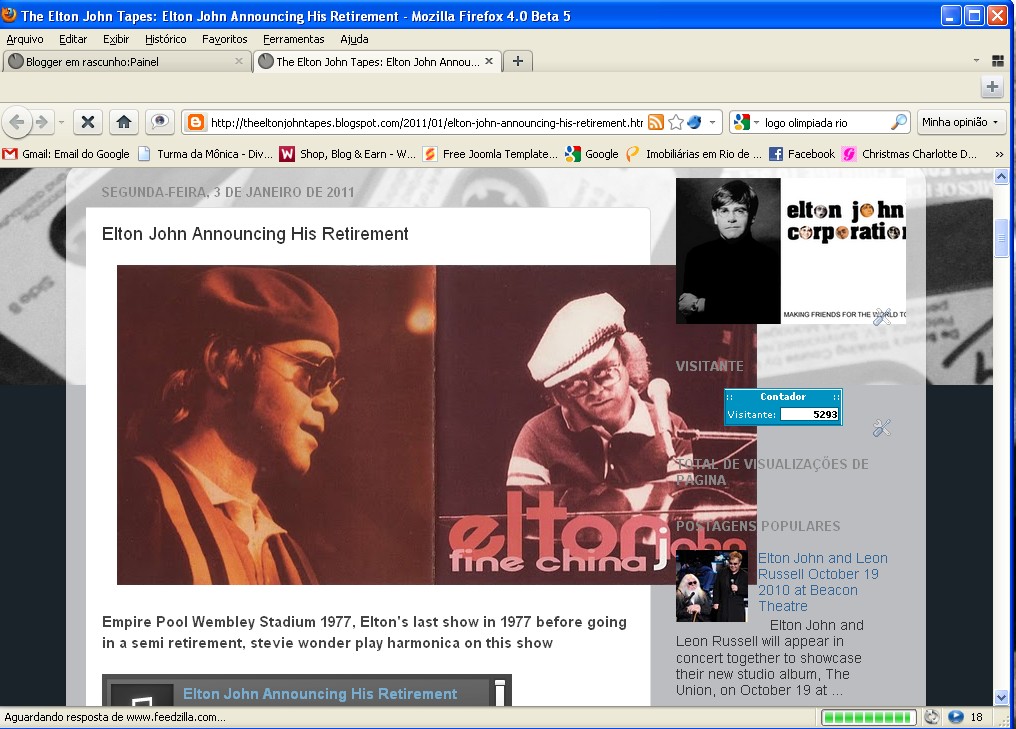Open the Ferramentas menu
Image resolution: width=1016 pixels, height=729 pixels.
click(x=294, y=39)
